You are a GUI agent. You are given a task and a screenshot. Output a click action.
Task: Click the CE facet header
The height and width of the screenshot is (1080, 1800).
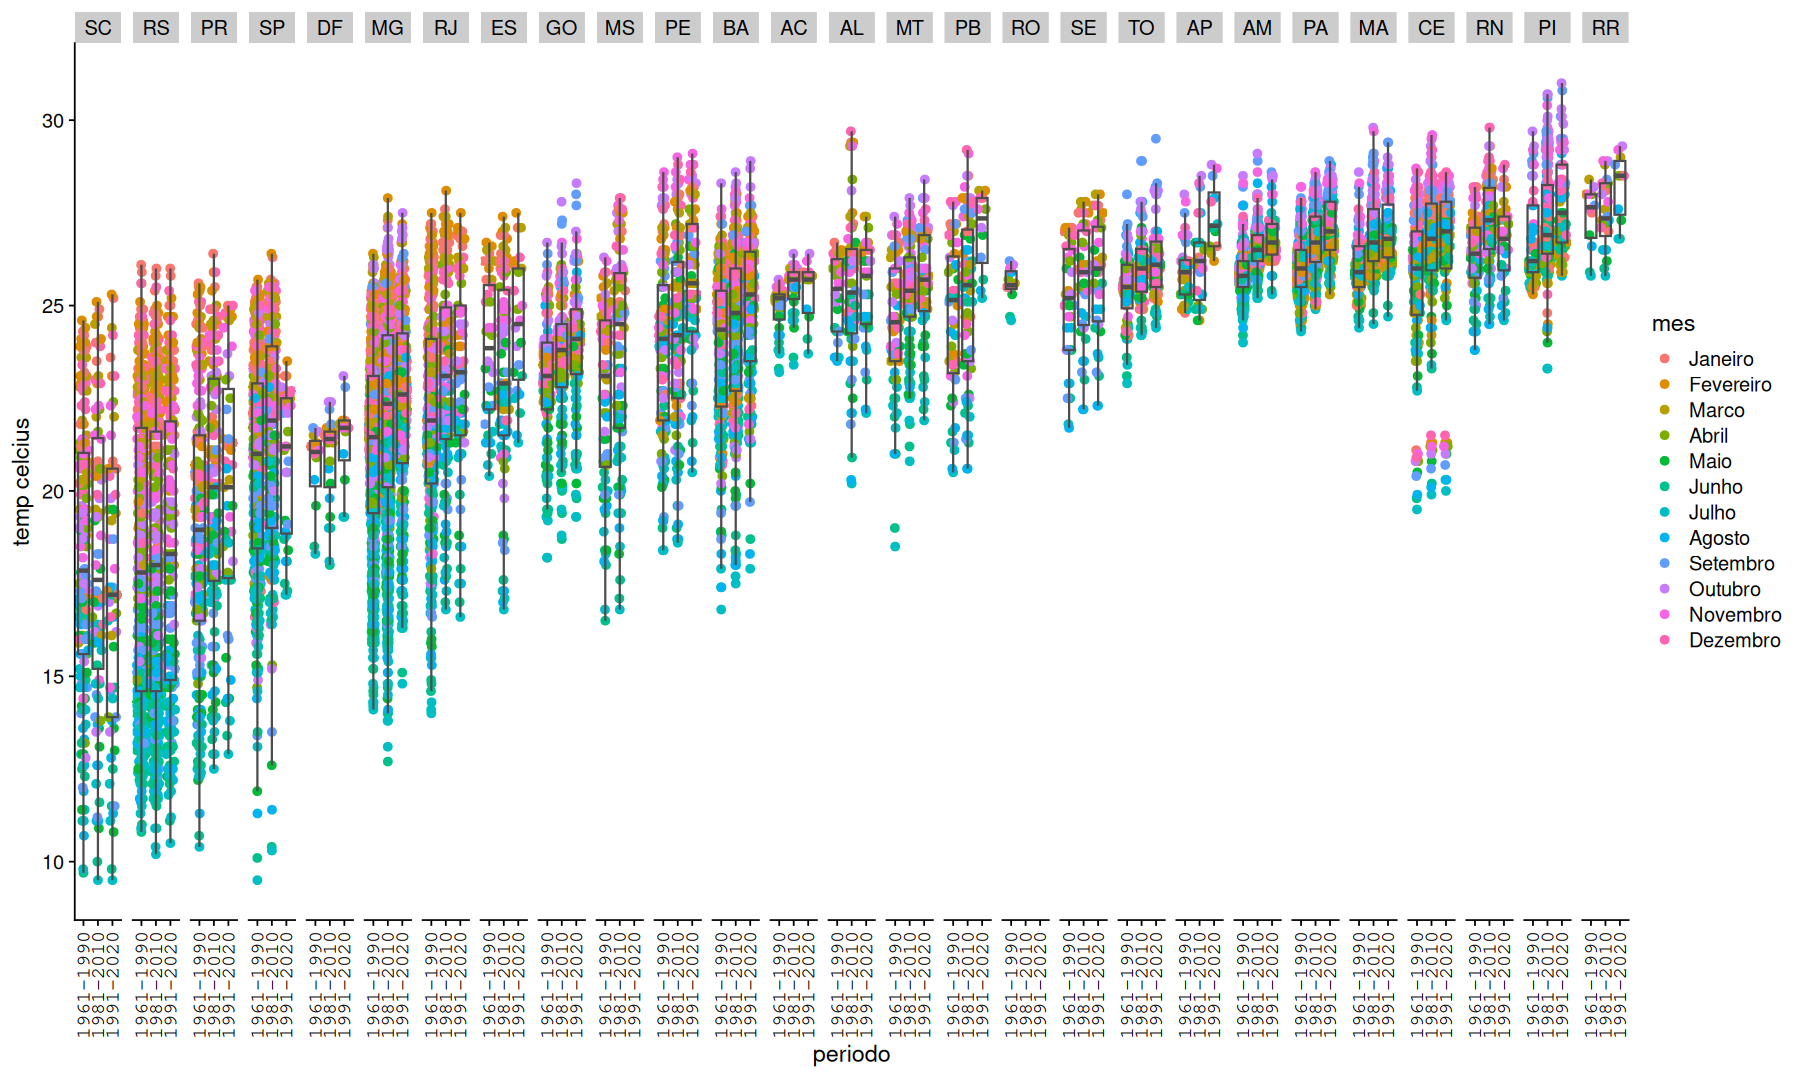(x=1432, y=28)
